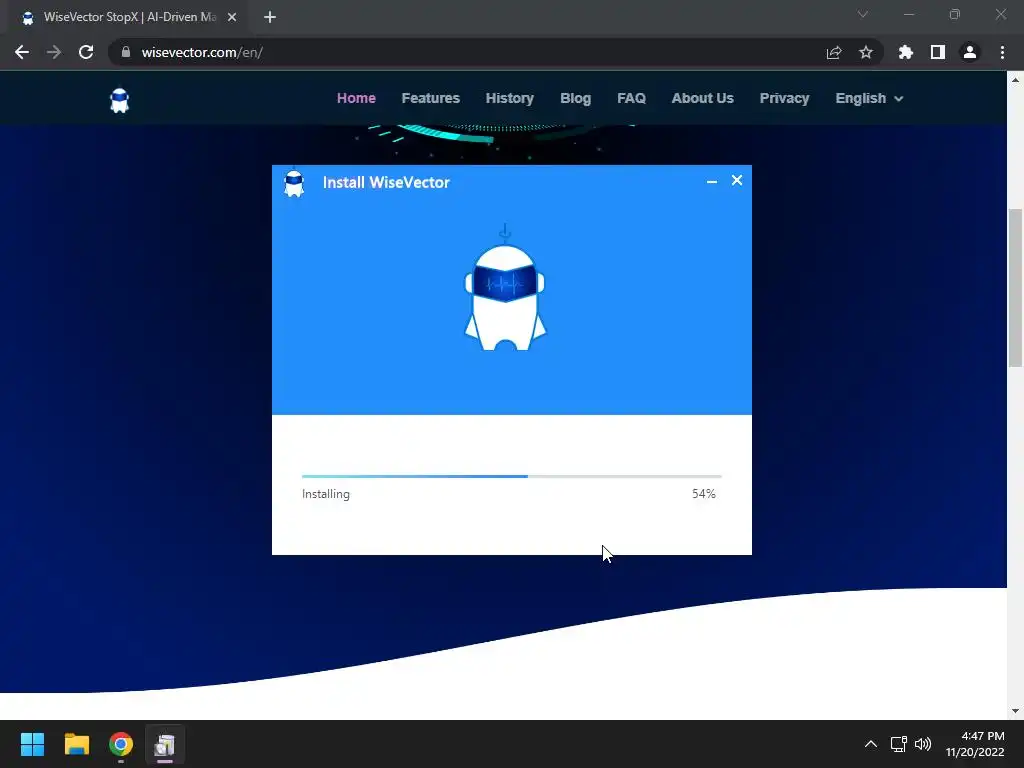The image size is (1024, 768).
Task: Click the scrollbar up arrow
Action: [1015, 80]
